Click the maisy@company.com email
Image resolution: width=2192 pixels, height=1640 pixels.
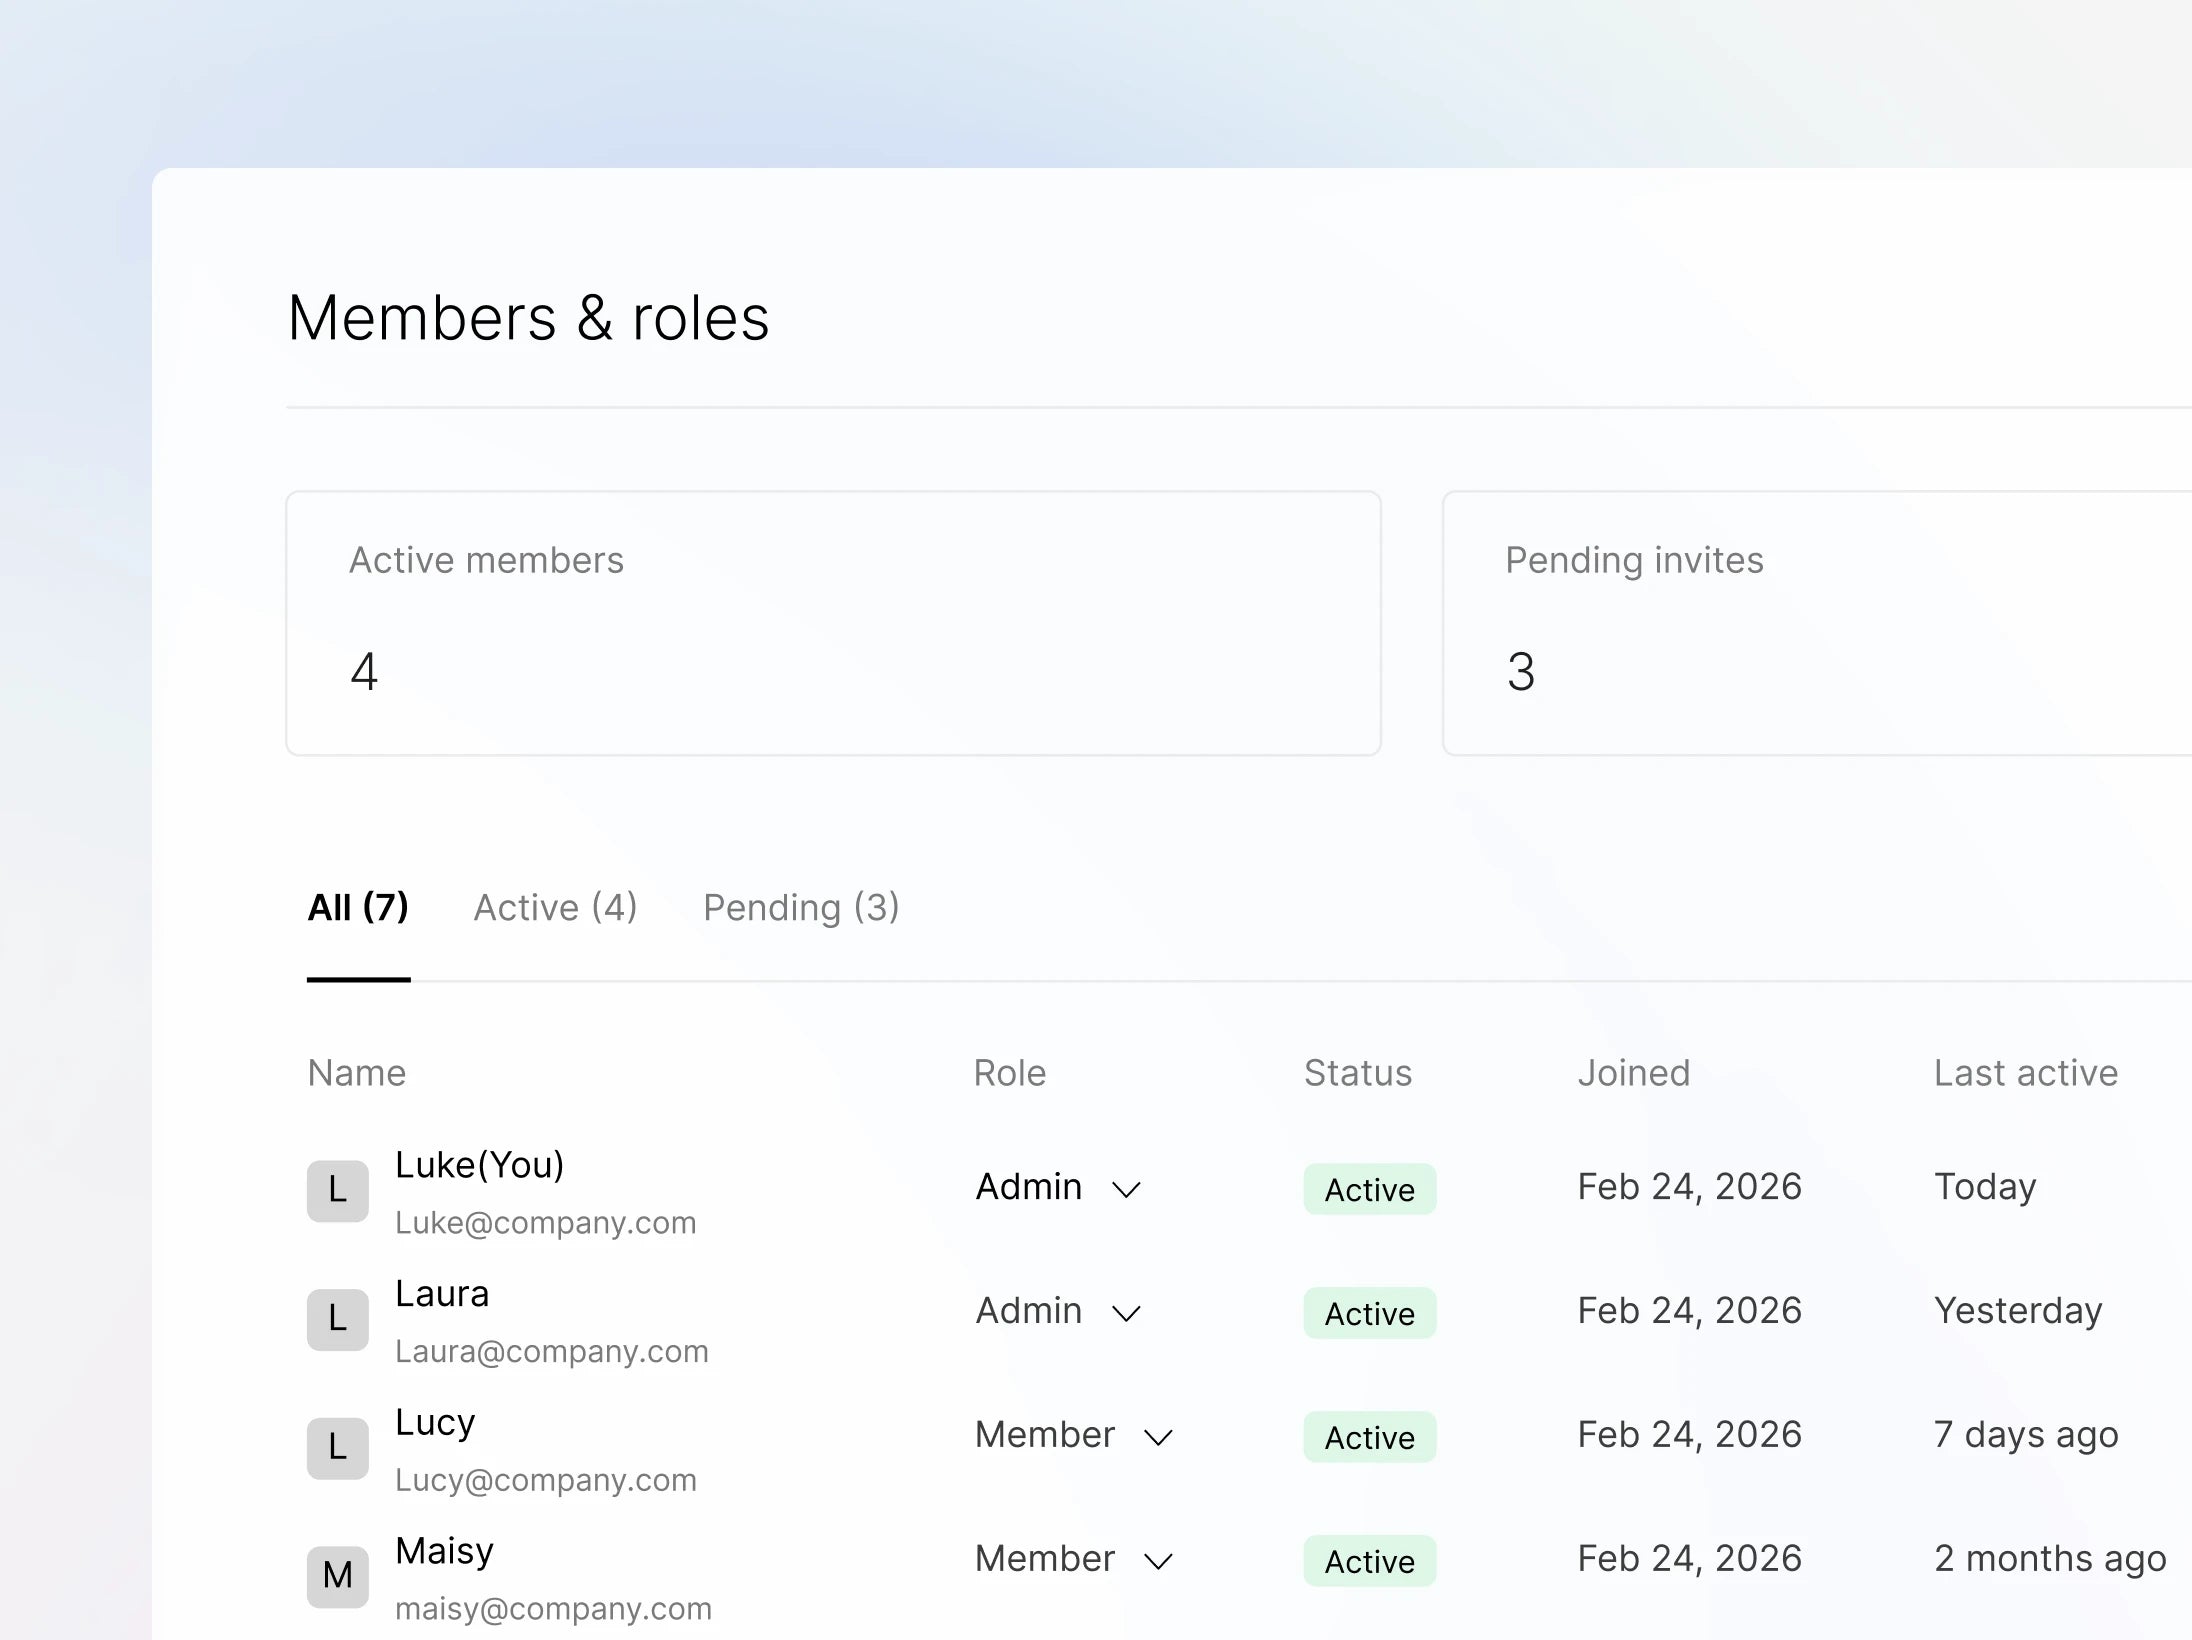(554, 1609)
